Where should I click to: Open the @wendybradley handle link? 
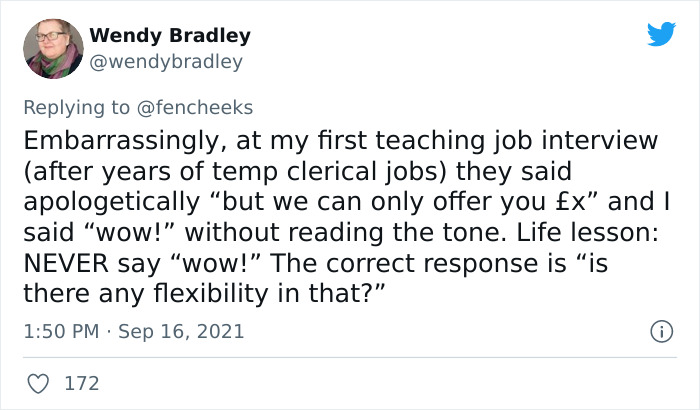tap(166, 62)
